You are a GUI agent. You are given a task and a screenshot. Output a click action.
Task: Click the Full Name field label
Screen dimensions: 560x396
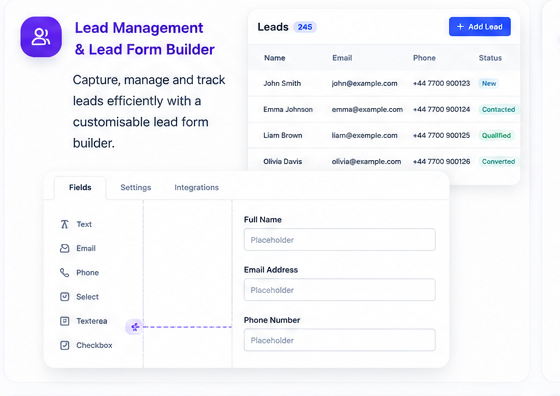pyautogui.click(x=263, y=220)
